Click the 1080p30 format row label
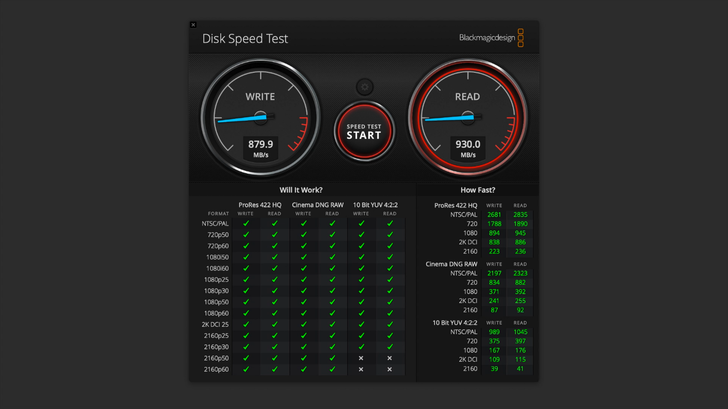The width and height of the screenshot is (728, 409). (216, 291)
